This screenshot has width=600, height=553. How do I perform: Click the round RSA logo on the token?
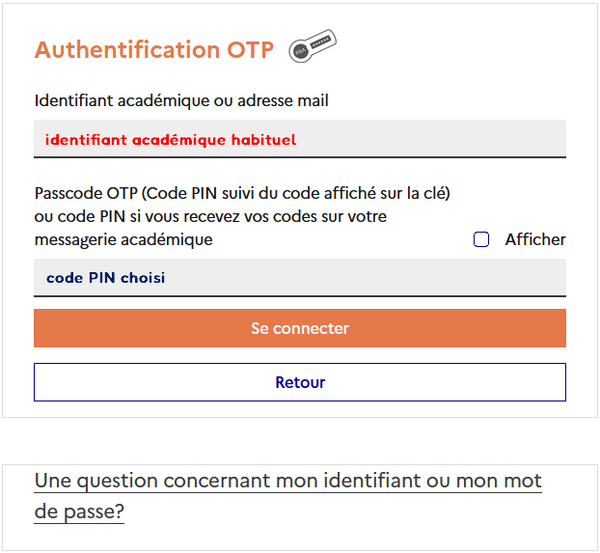click(300, 51)
